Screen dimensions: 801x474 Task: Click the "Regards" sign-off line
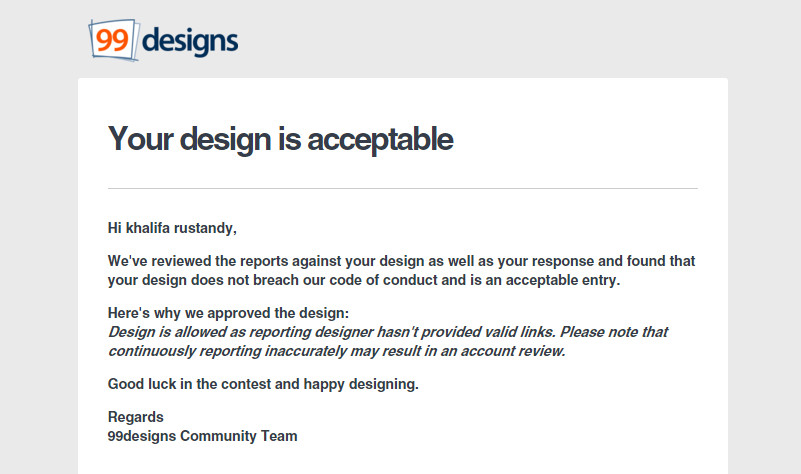135,417
